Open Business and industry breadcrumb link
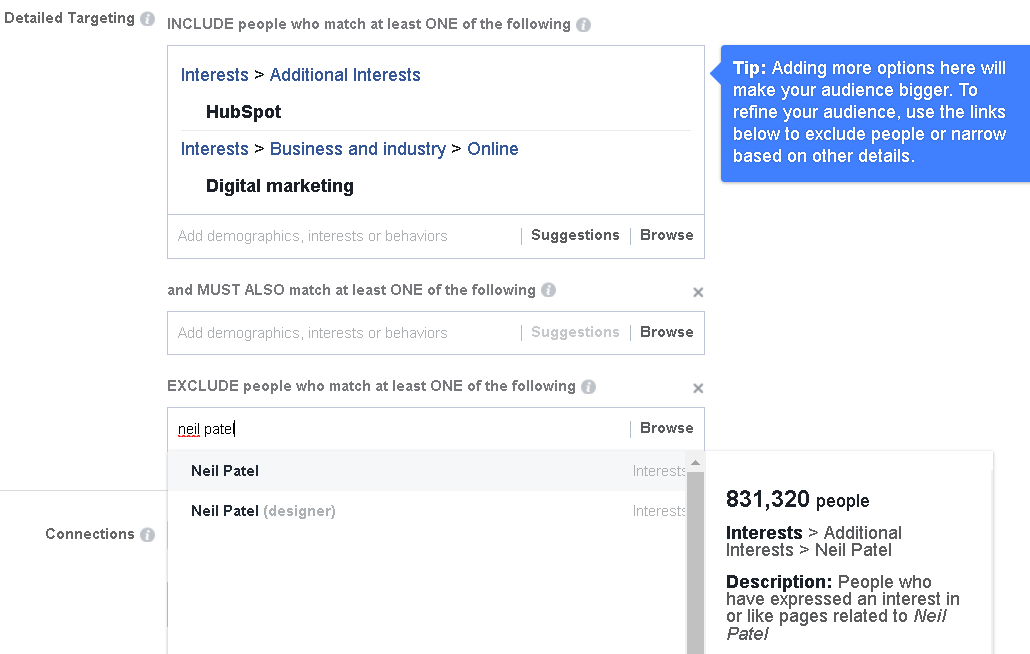Image resolution: width=1030 pixels, height=654 pixels. coord(357,149)
